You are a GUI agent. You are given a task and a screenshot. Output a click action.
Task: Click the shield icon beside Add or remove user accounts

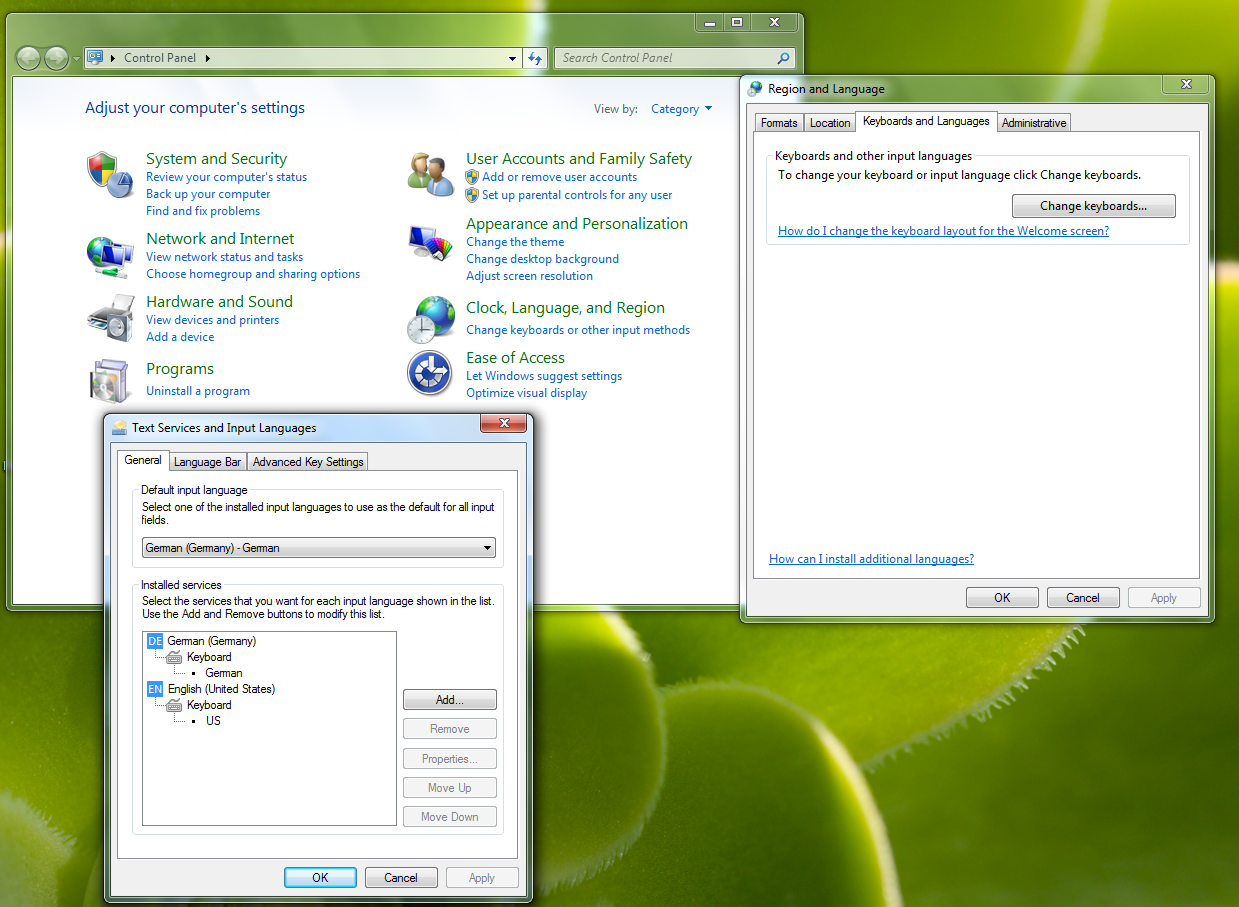[x=472, y=177]
